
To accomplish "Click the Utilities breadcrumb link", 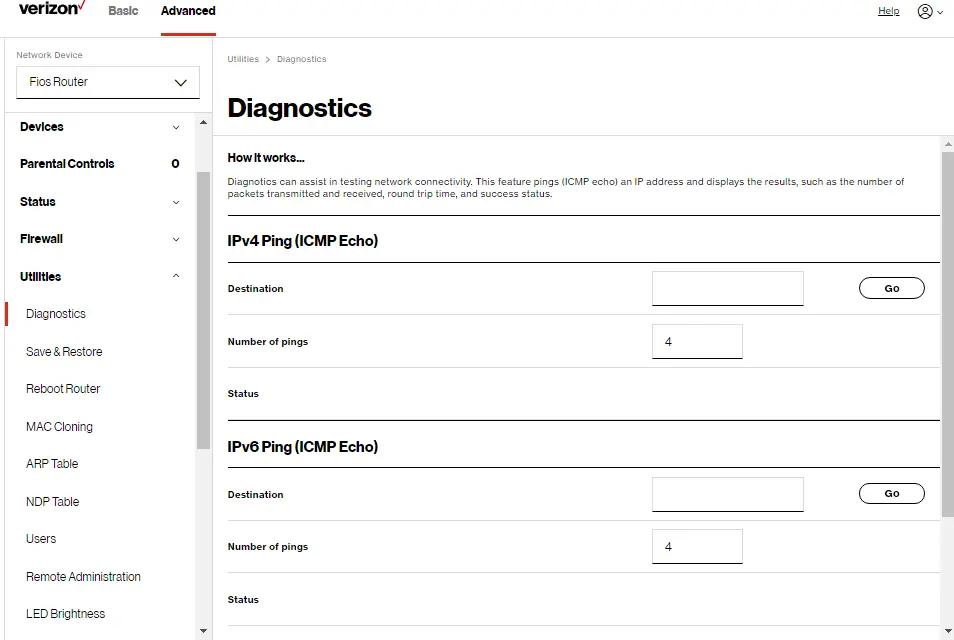I will (x=242, y=59).
